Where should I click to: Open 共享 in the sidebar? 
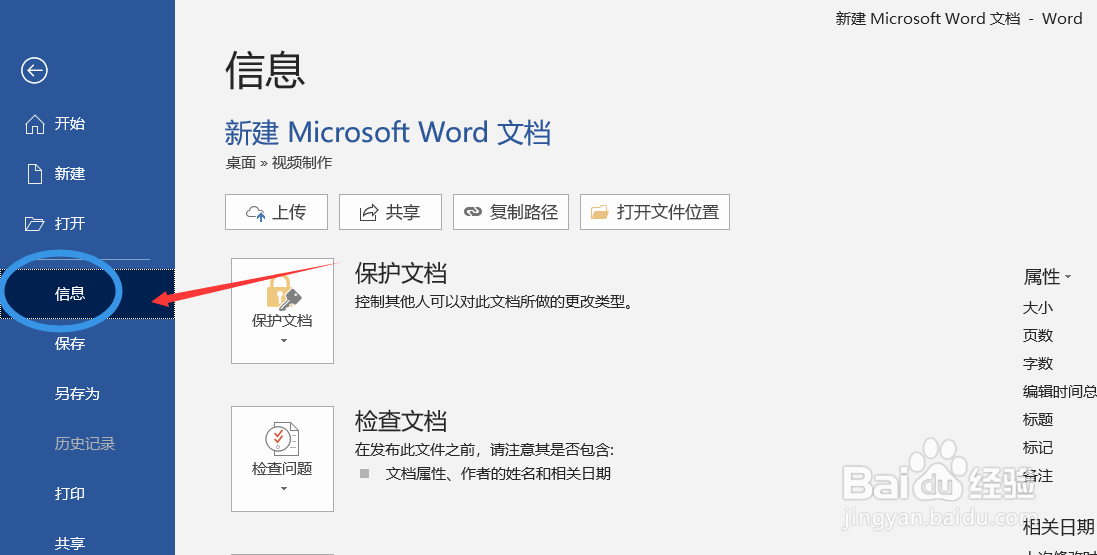tap(87, 539)
